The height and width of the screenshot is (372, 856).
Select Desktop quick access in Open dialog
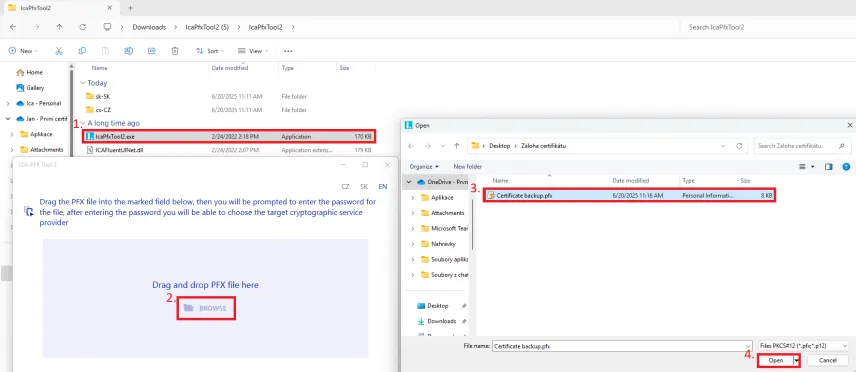tap(437, 306)
